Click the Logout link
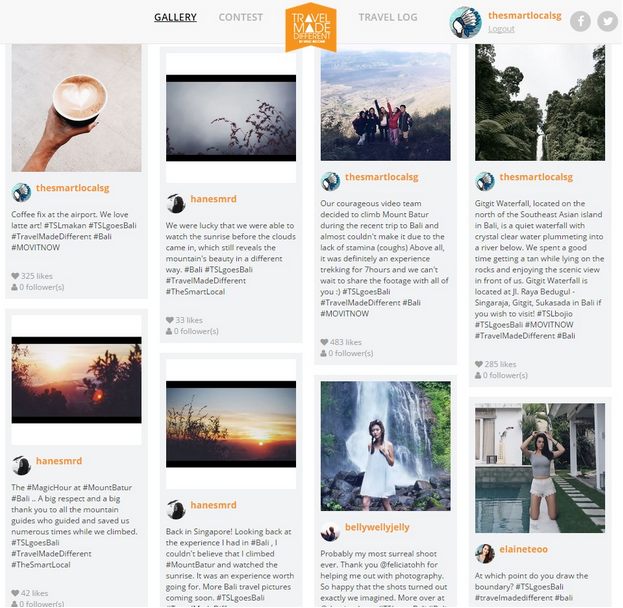The width and height of the screenshot is (623, 608). [501, 29]
